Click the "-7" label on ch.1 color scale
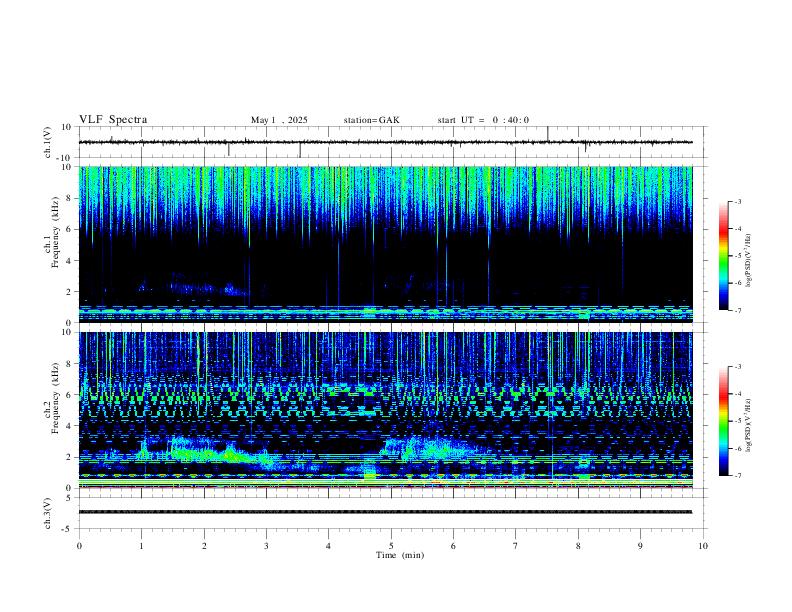Image resolution: width=792 pixels, height=612 pixels. pos(738,311)
